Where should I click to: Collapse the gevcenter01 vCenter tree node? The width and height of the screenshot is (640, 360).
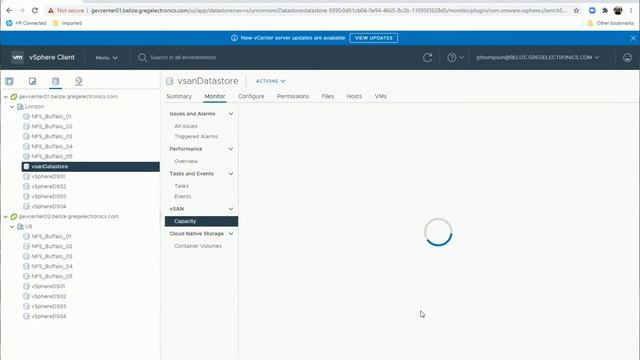coord(6,97)
